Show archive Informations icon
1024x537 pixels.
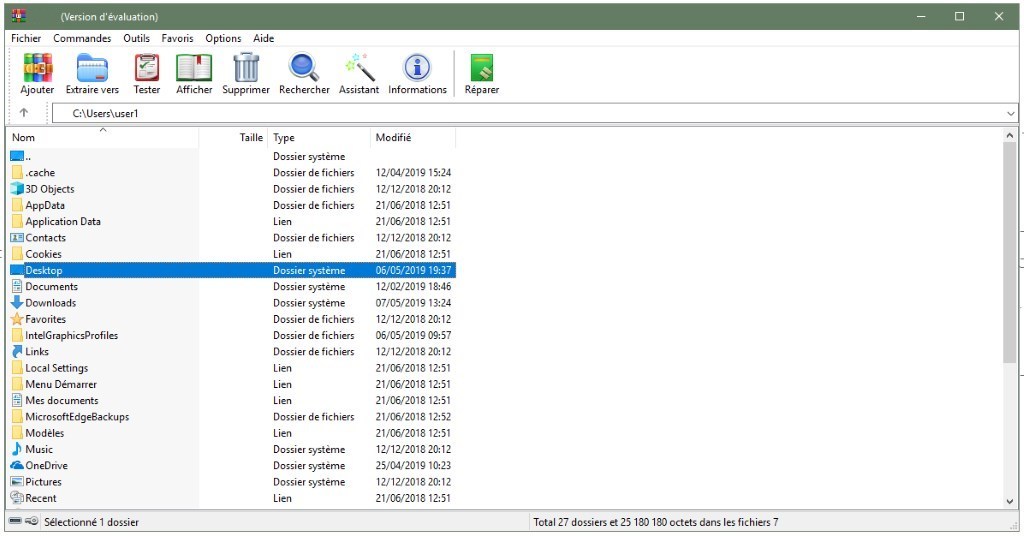coord(417,68)
